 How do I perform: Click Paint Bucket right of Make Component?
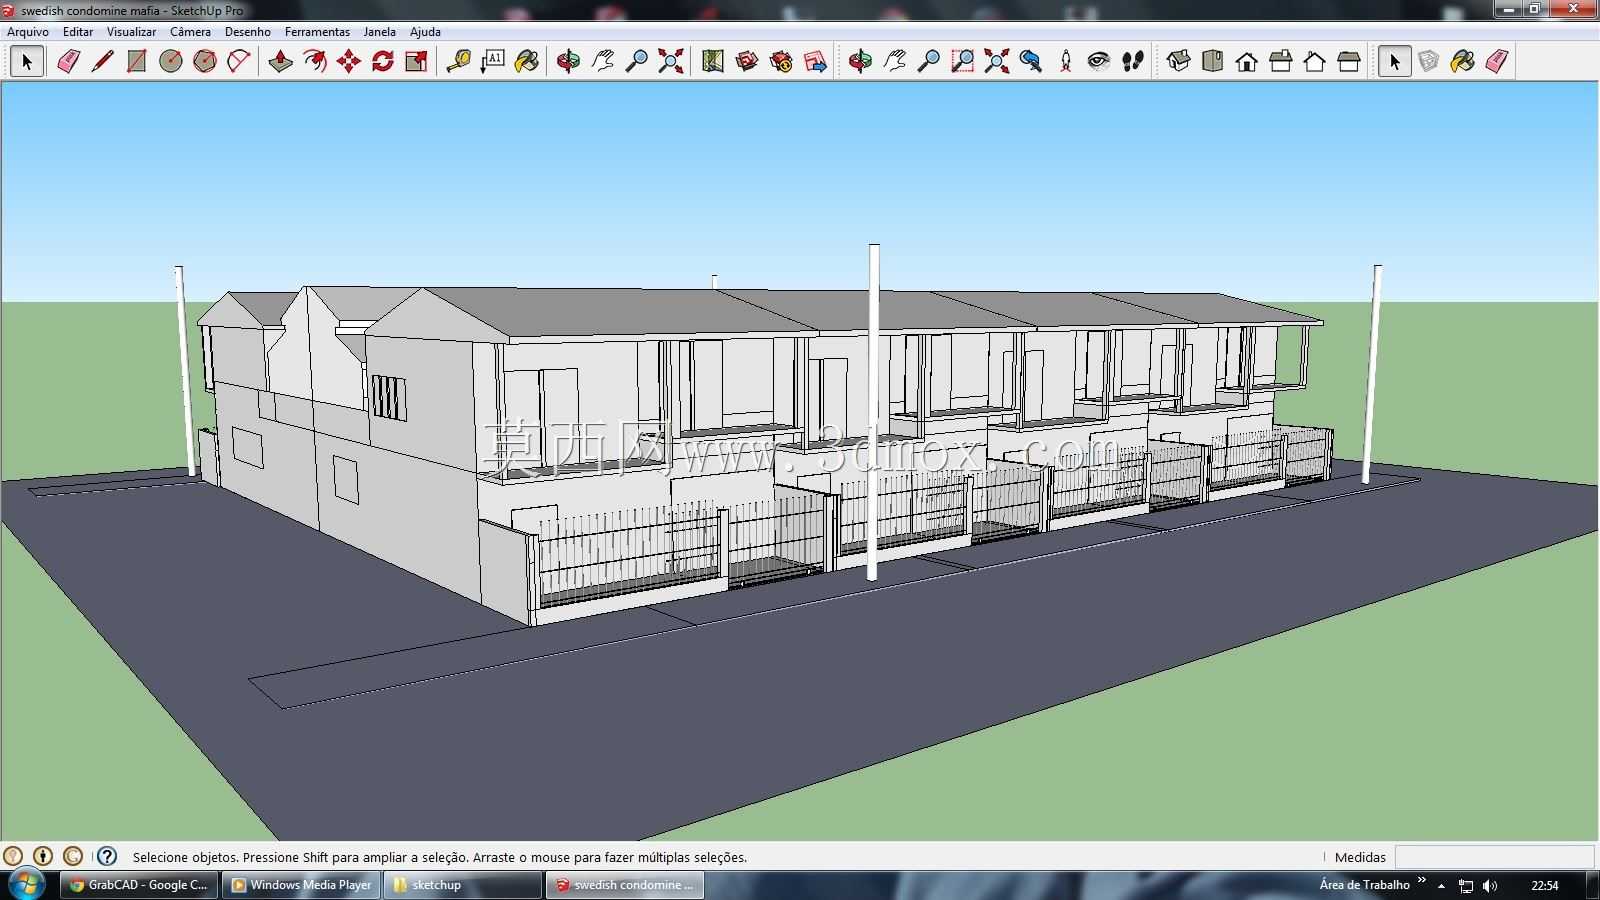click(1462, 61)
